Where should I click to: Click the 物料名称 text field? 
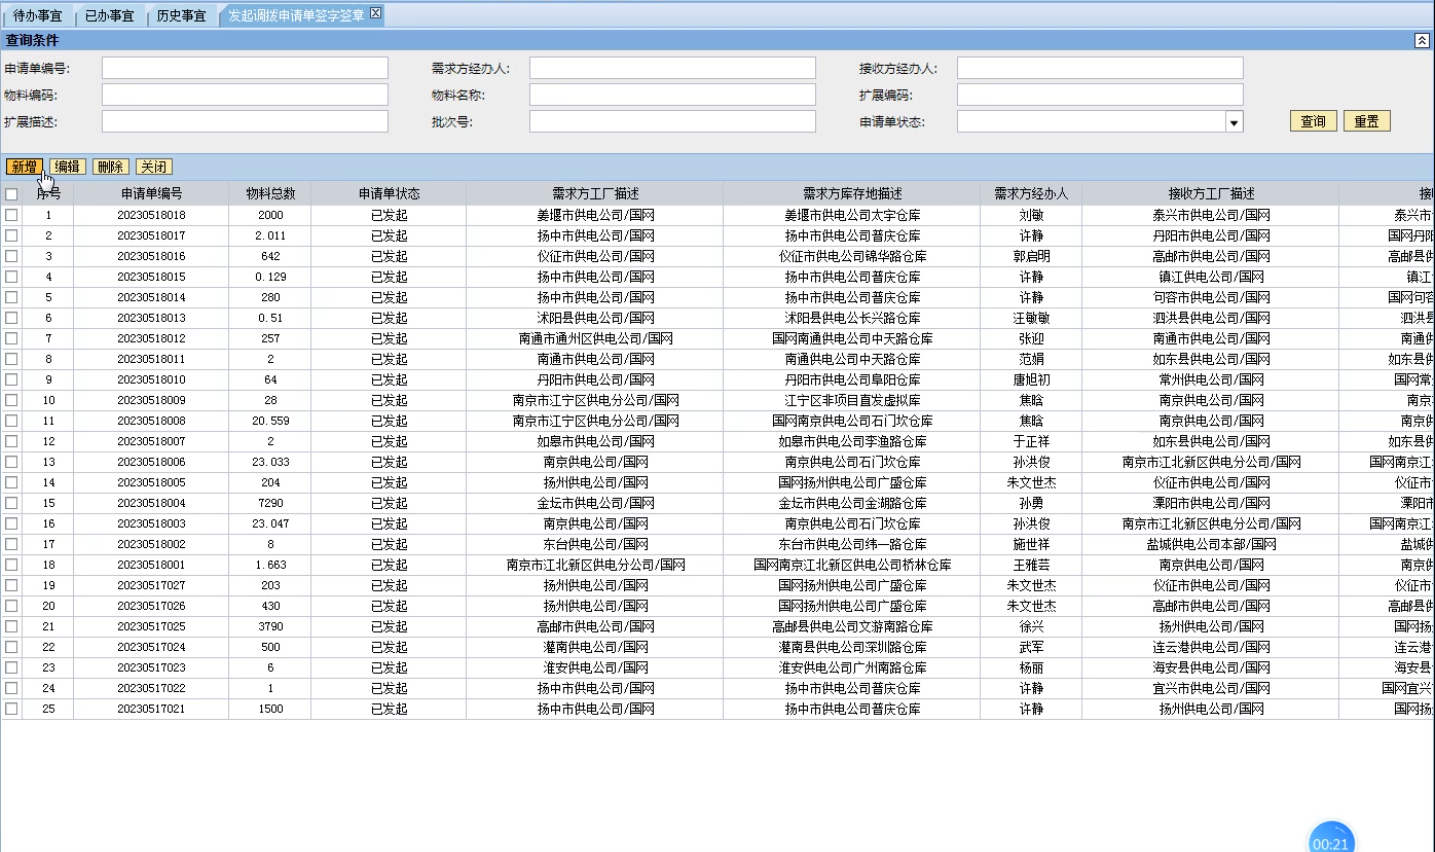672,95
